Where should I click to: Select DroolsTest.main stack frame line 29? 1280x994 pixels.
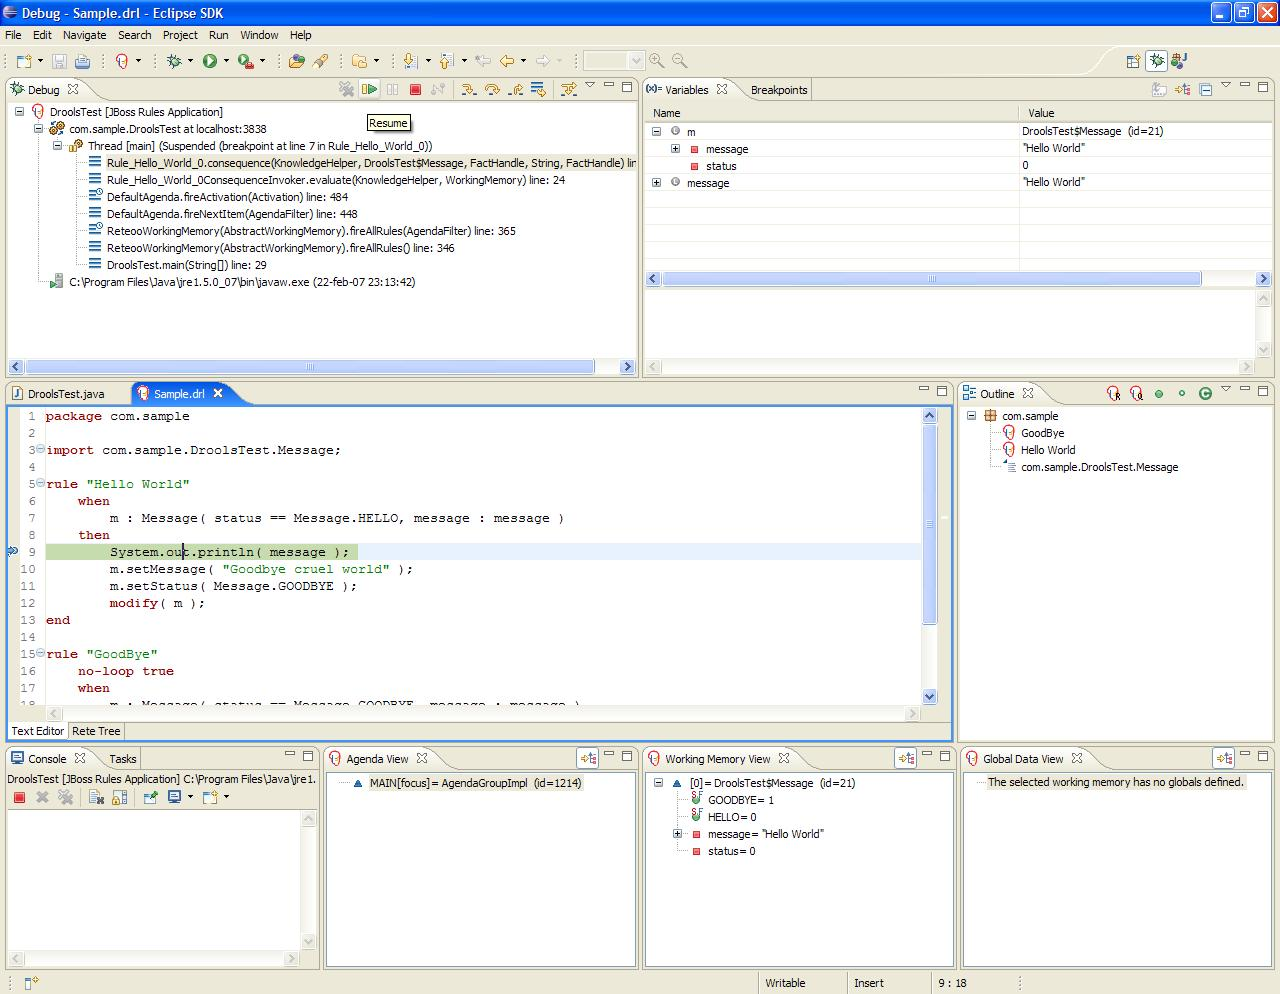(x=186, y=265)
